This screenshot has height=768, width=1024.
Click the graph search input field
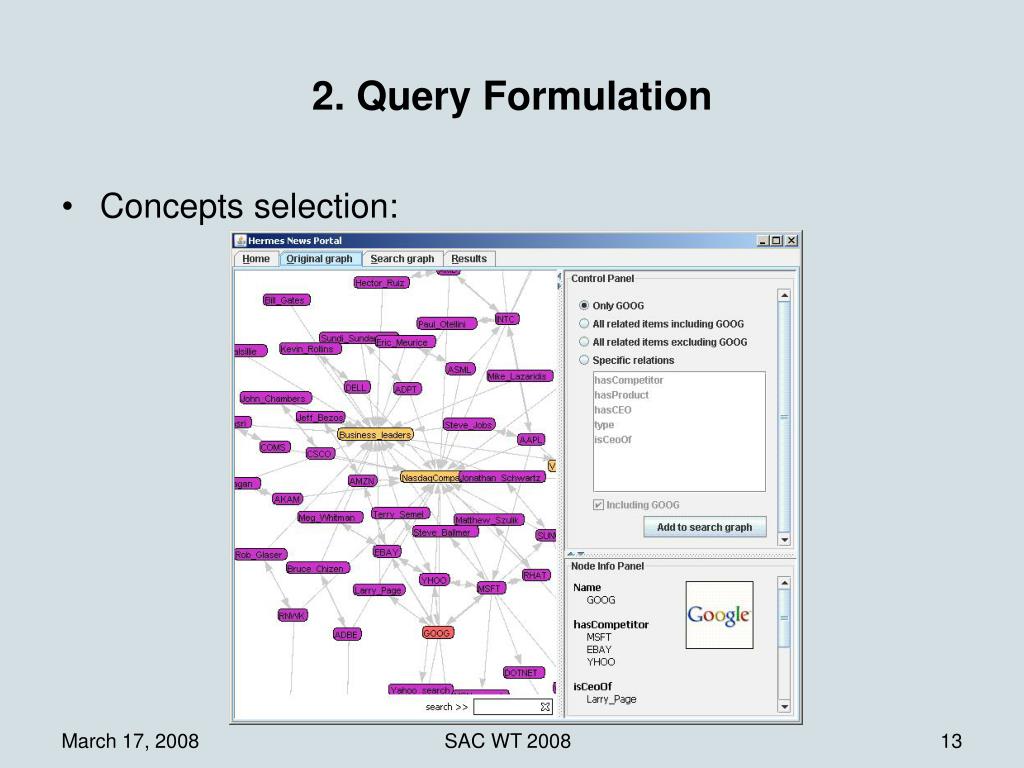click(507, 707)
